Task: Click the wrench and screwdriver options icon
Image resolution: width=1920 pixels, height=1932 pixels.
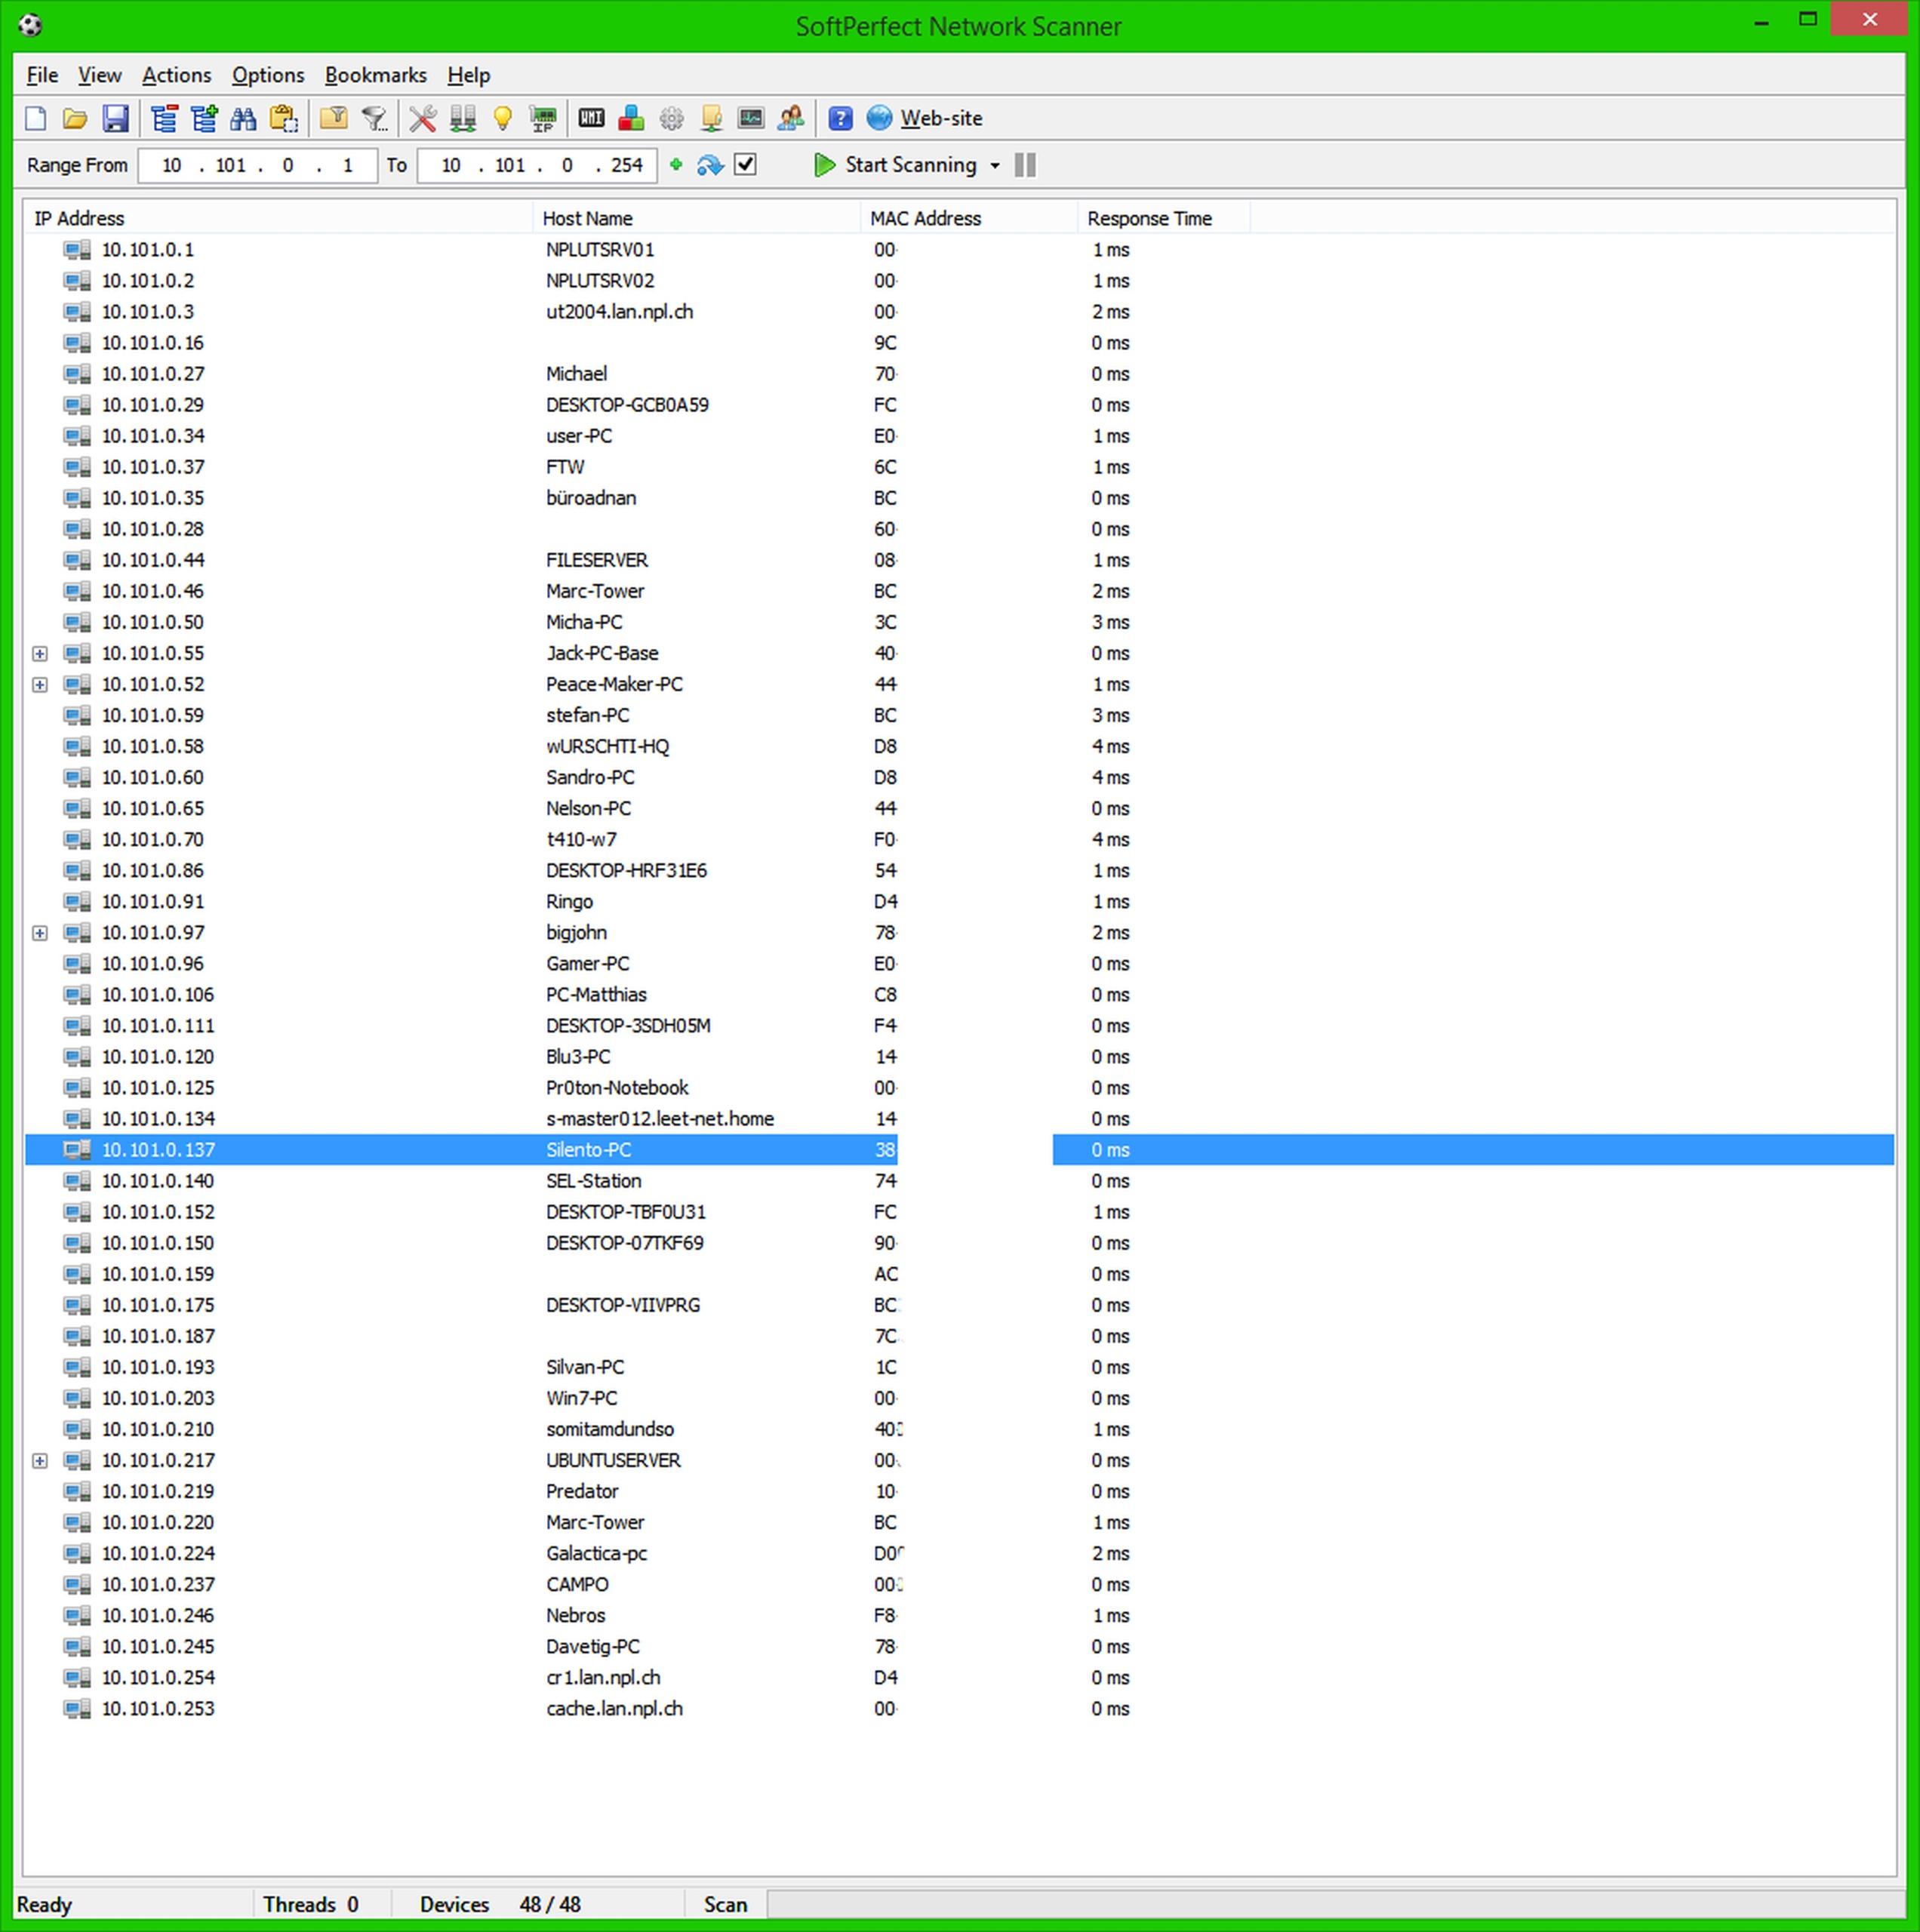Action: (x=422, y=119)
